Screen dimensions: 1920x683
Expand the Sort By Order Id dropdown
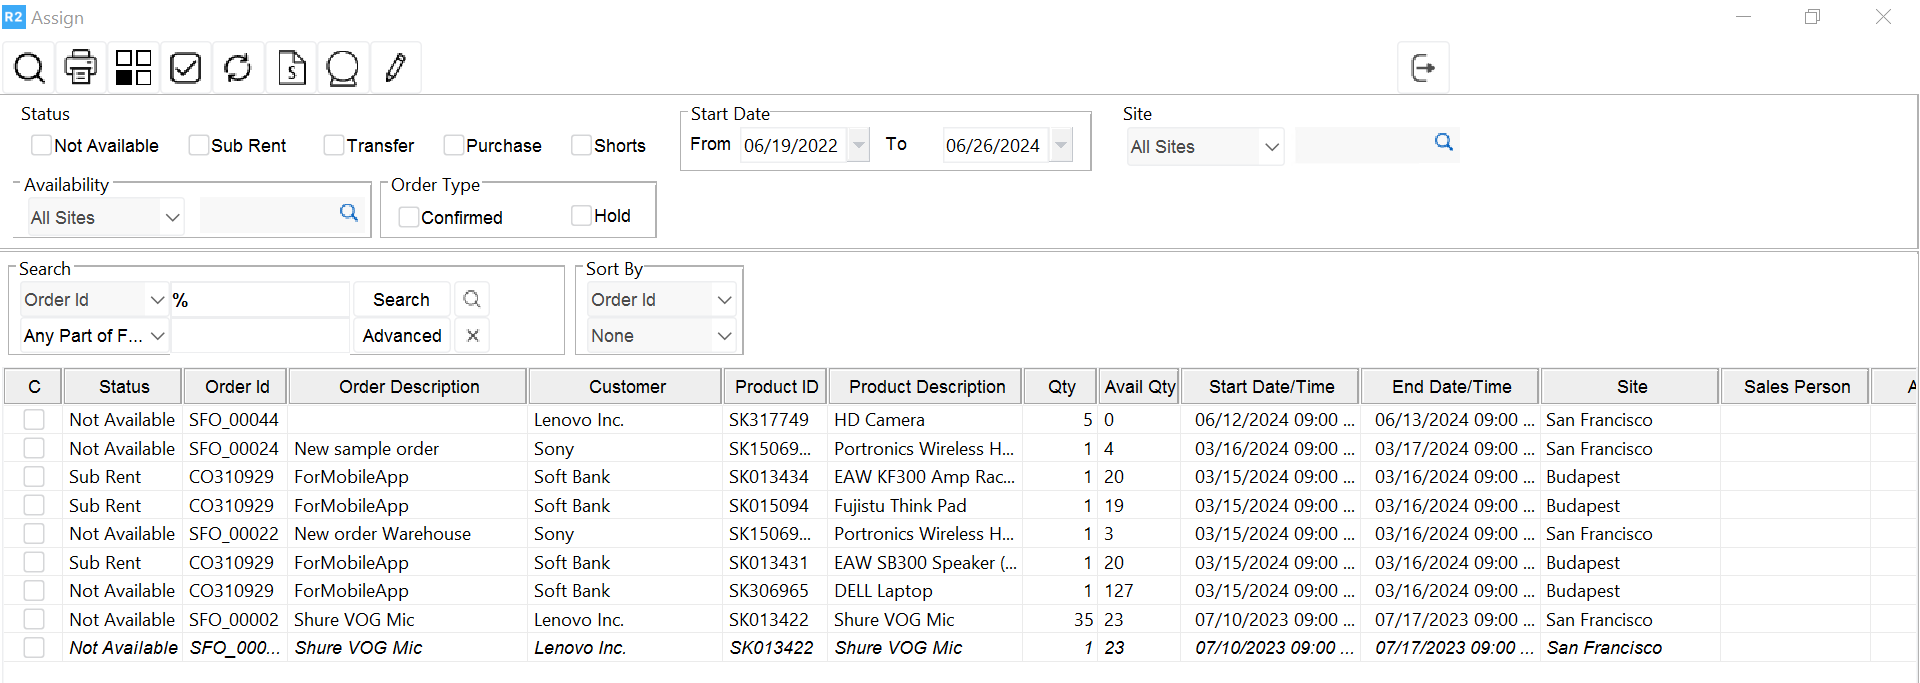(661, 300)
